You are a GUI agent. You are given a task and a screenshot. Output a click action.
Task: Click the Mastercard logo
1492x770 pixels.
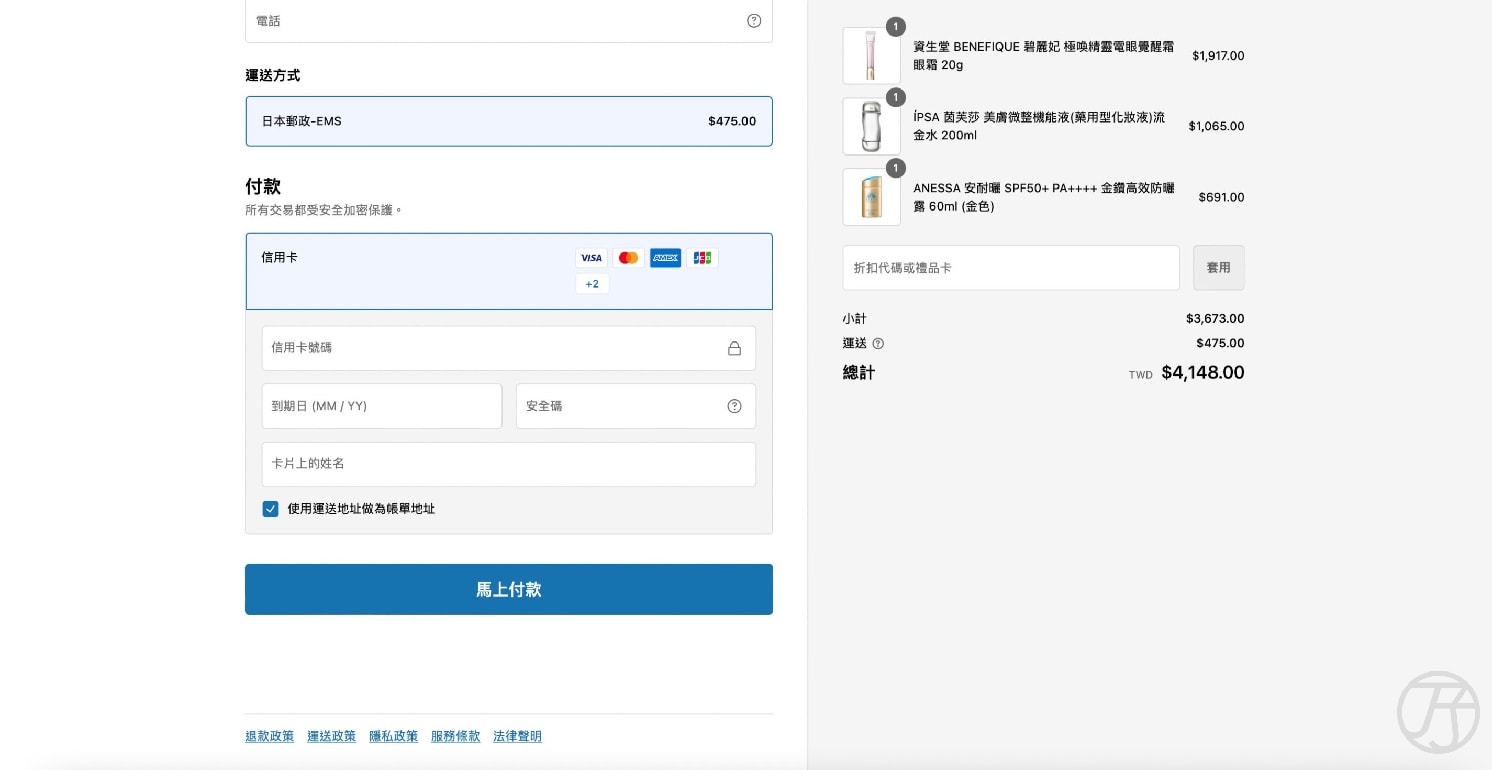(x=628, y=258)
